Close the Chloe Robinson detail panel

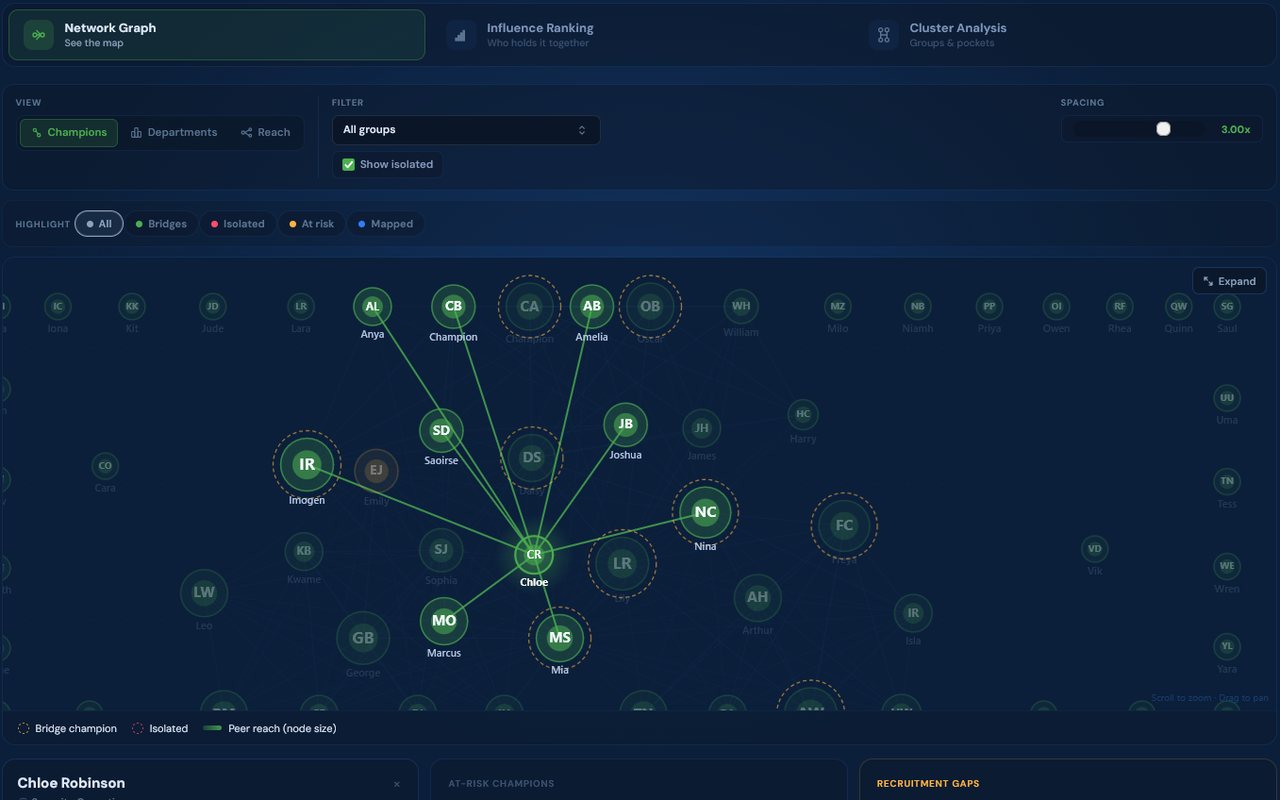coord(397,785)
